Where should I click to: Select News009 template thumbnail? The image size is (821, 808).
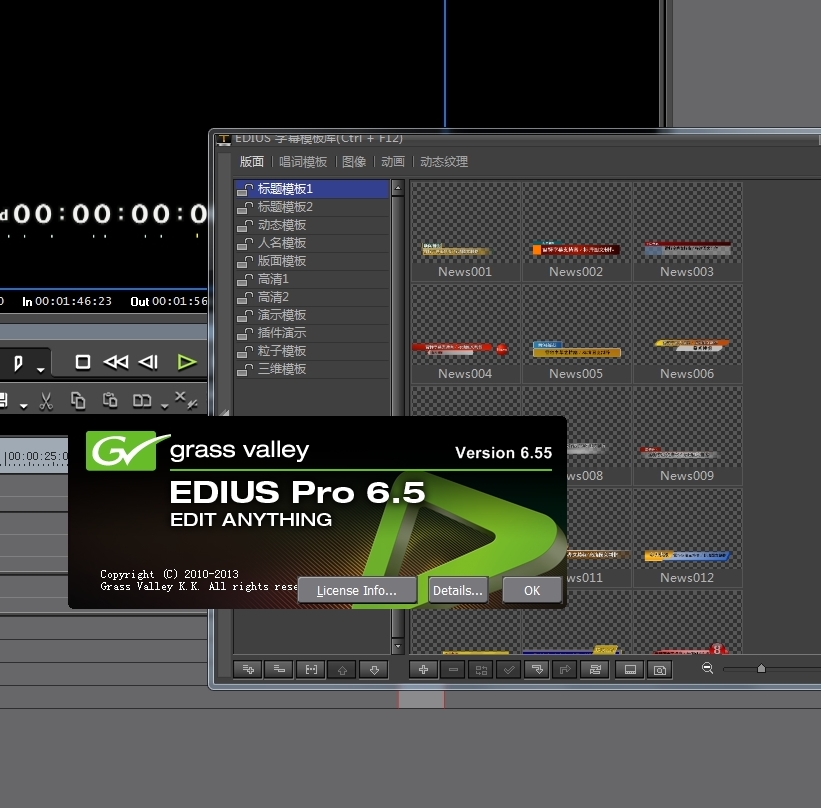point(687,436)
